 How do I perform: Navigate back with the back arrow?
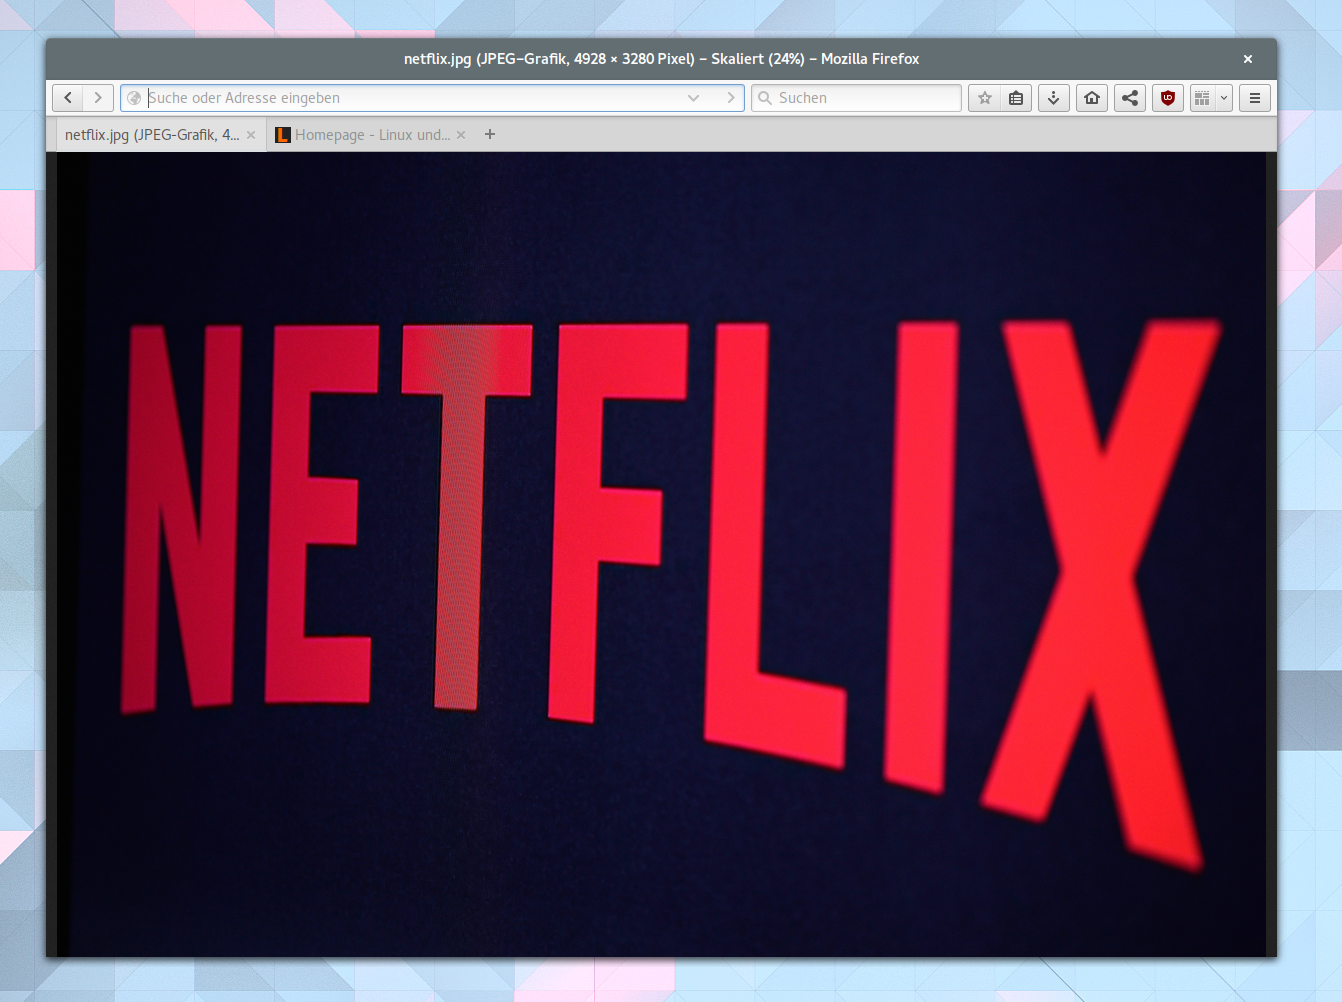[68, 97]
